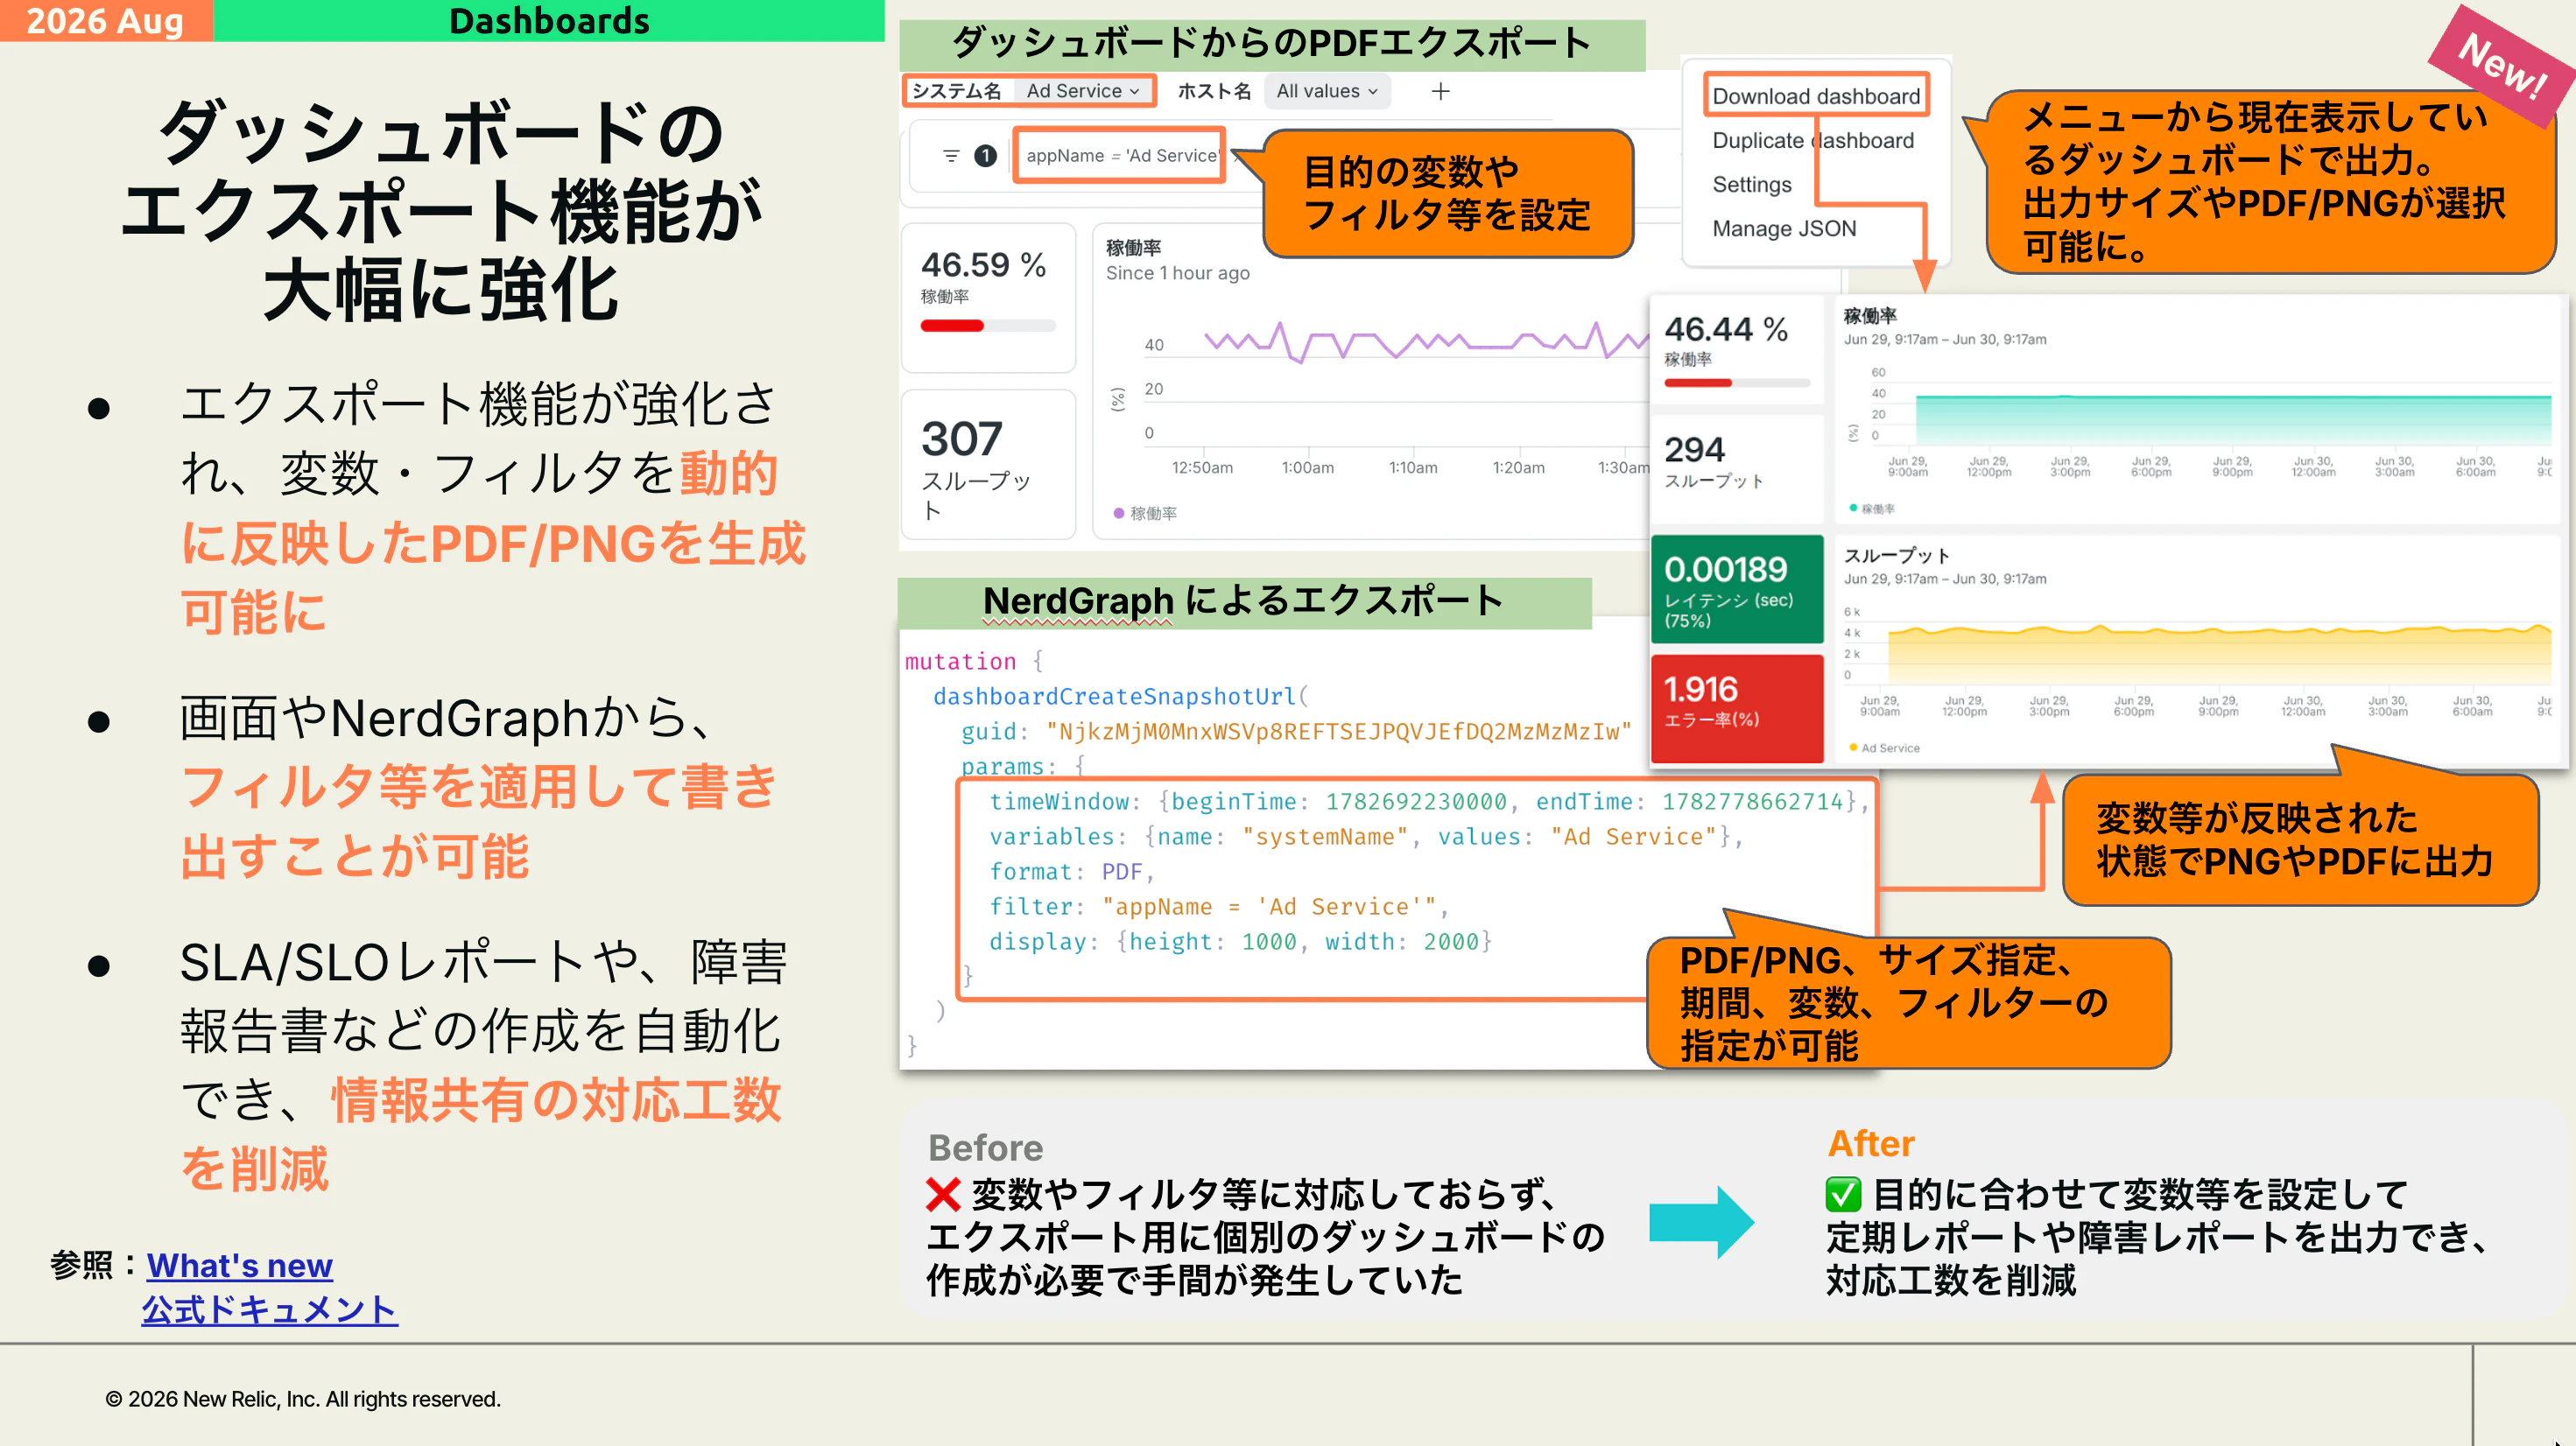Image resolution: width=2576 pixels, height=1446 pixels.
Task: Choose Download dashboard from the menu
Action: click(x=1816, y=96)
